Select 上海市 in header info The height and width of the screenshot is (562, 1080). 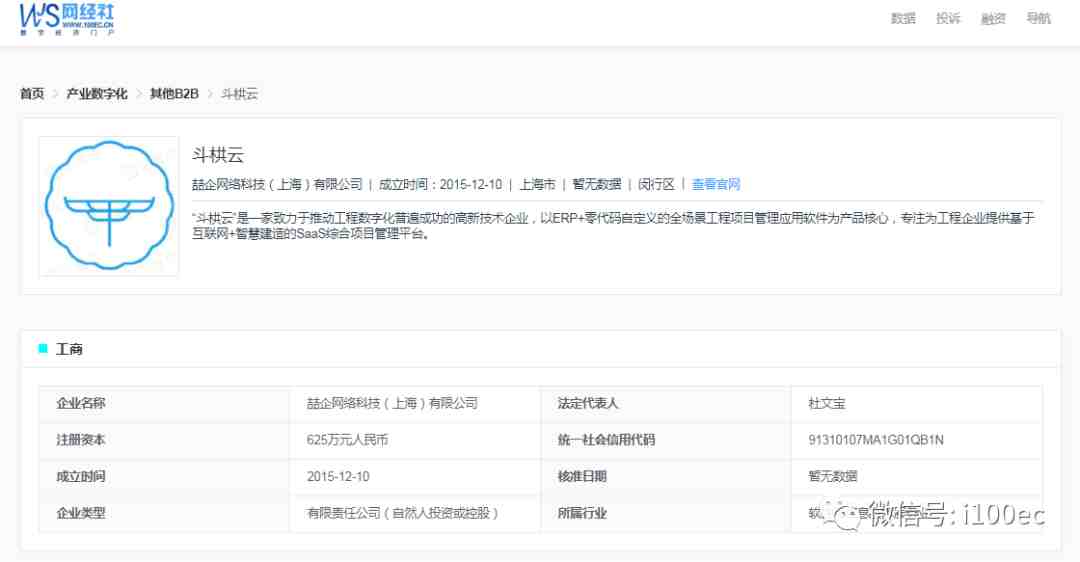click(x=537, y=184)
